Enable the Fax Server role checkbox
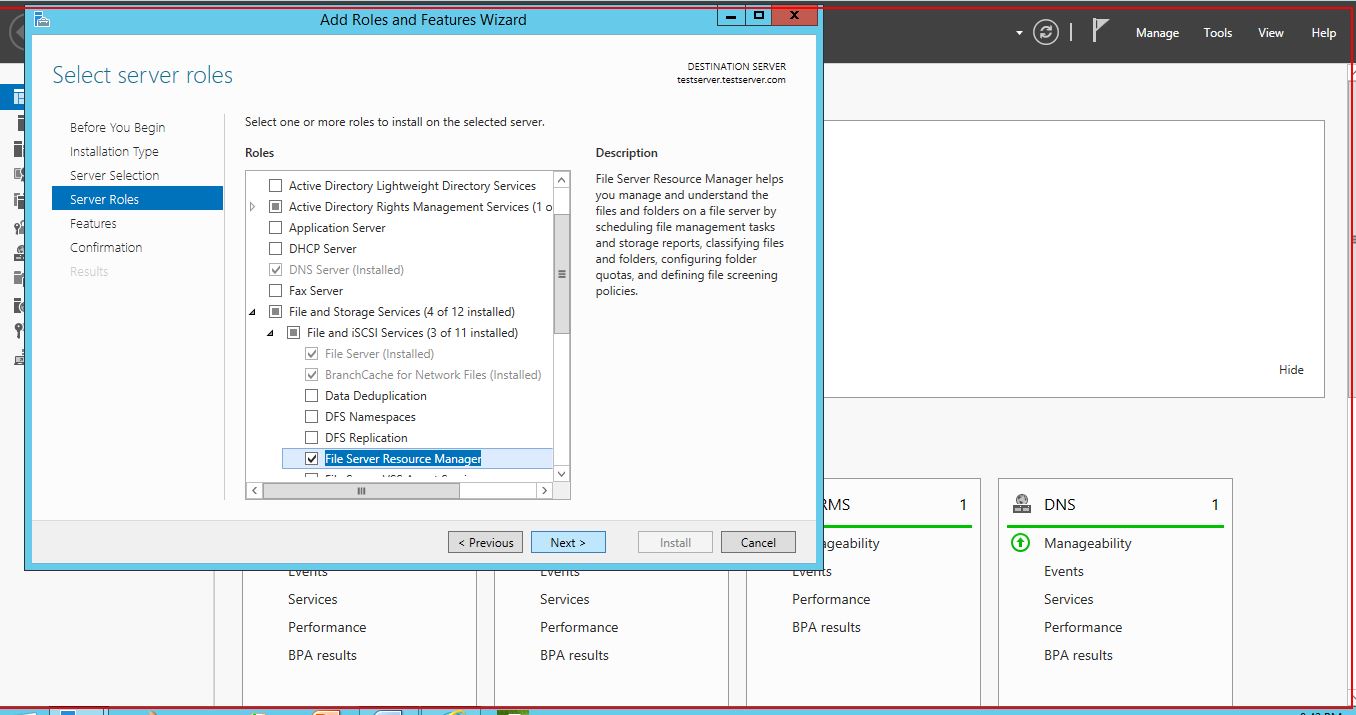 [x=276, y=291]
